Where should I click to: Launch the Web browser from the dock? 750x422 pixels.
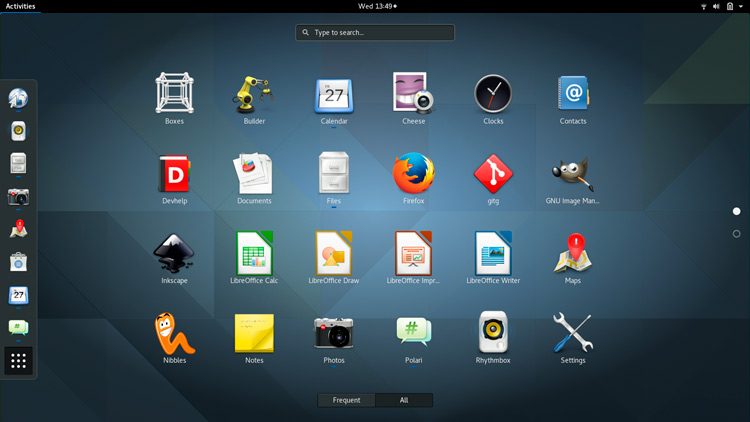coord(18,98)
